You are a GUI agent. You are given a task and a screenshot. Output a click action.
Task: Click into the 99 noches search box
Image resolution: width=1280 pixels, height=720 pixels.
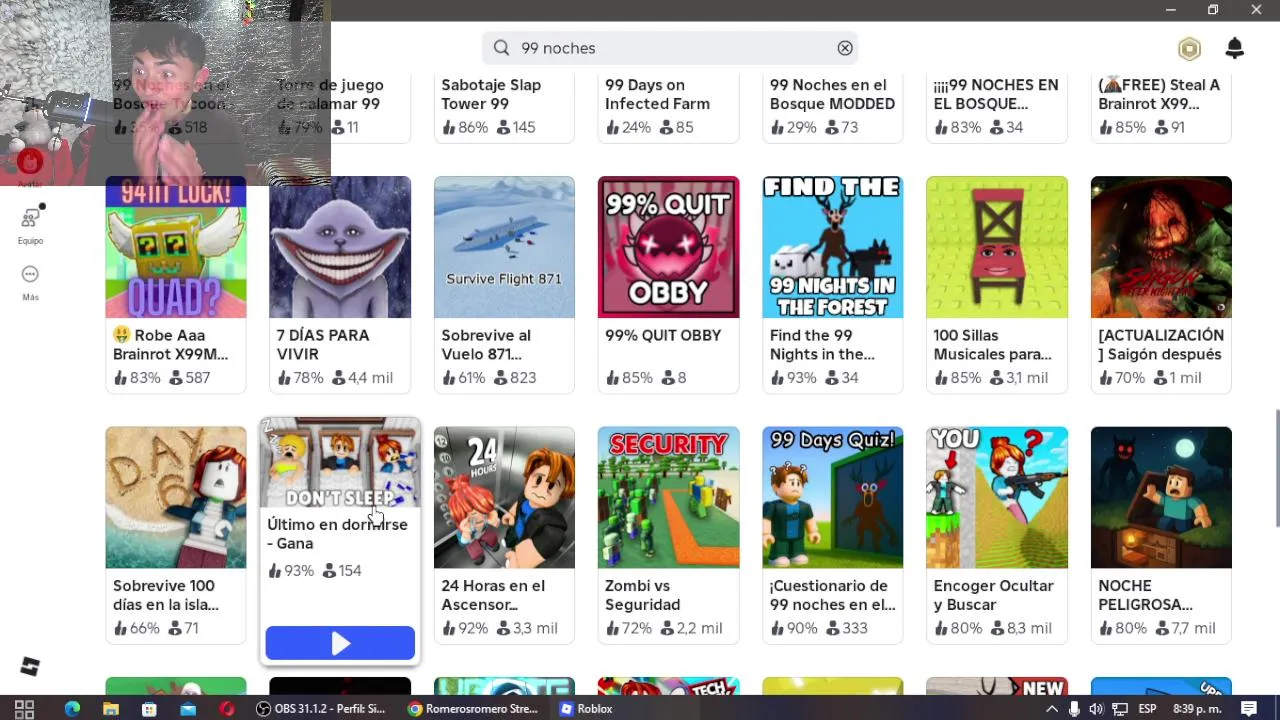[669, 48]
